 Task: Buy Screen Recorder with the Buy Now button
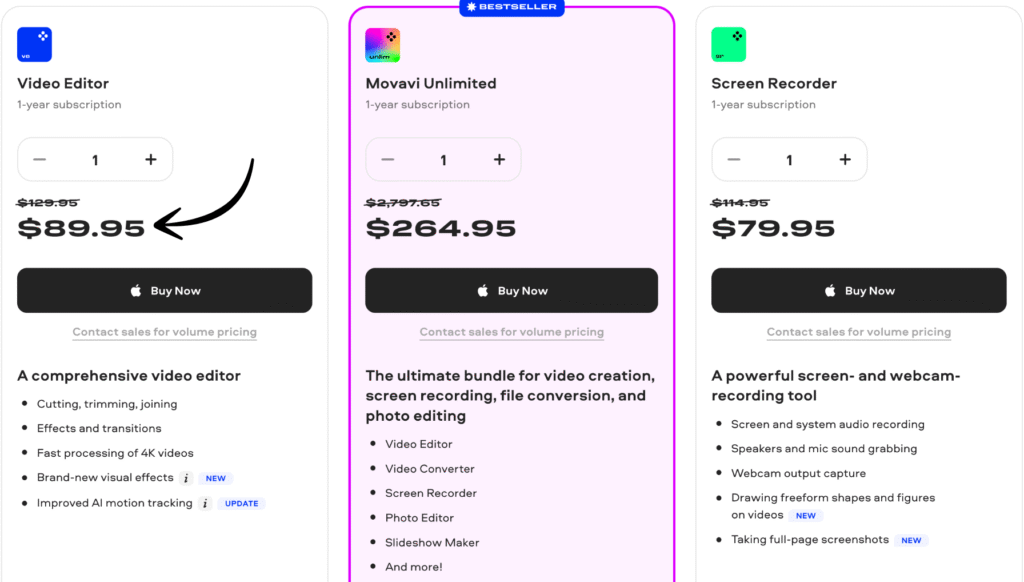(x=858, y=290)
